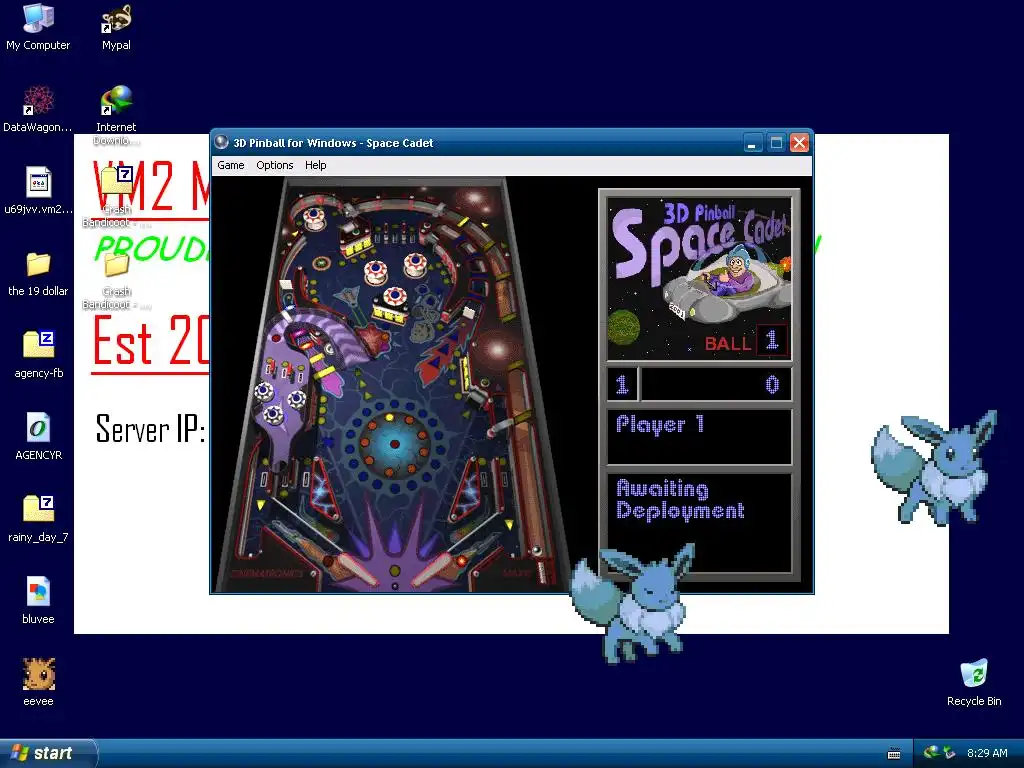Image resolution: width=1024 pixels, height=768 pixels.
Task: Click the center blue wormhole target circle
Action: click(394, 444)
